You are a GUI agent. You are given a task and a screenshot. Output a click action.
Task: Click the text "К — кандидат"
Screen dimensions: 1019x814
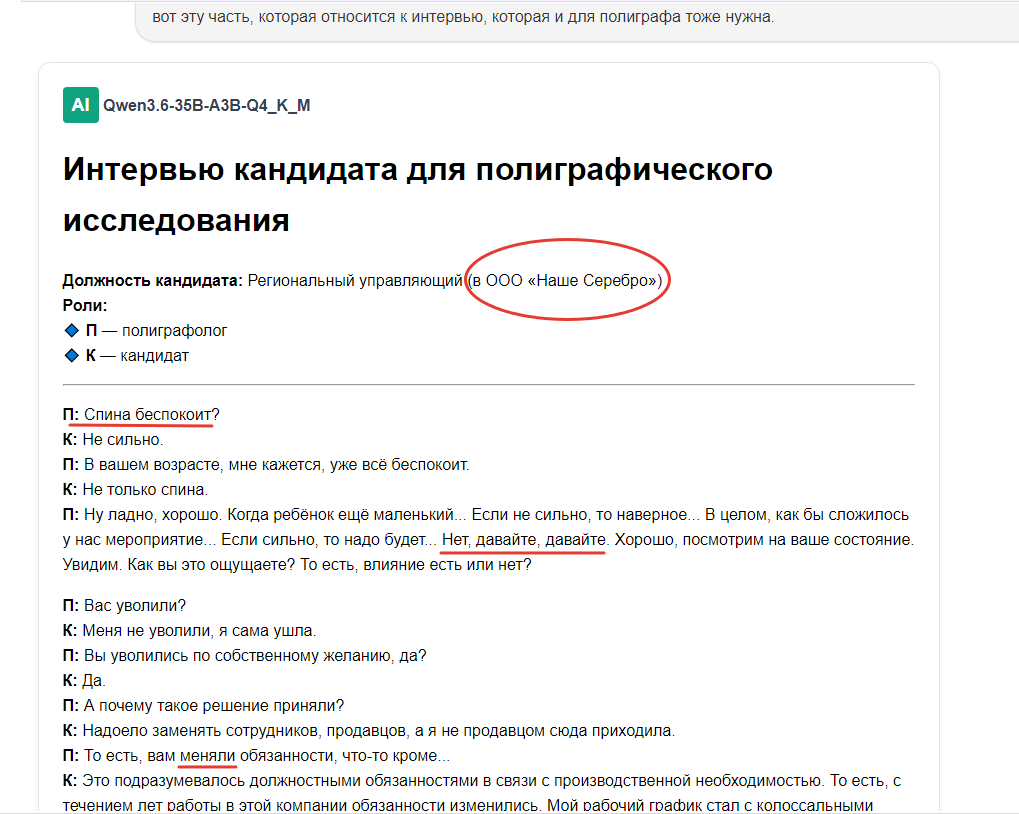coord(137,355)
